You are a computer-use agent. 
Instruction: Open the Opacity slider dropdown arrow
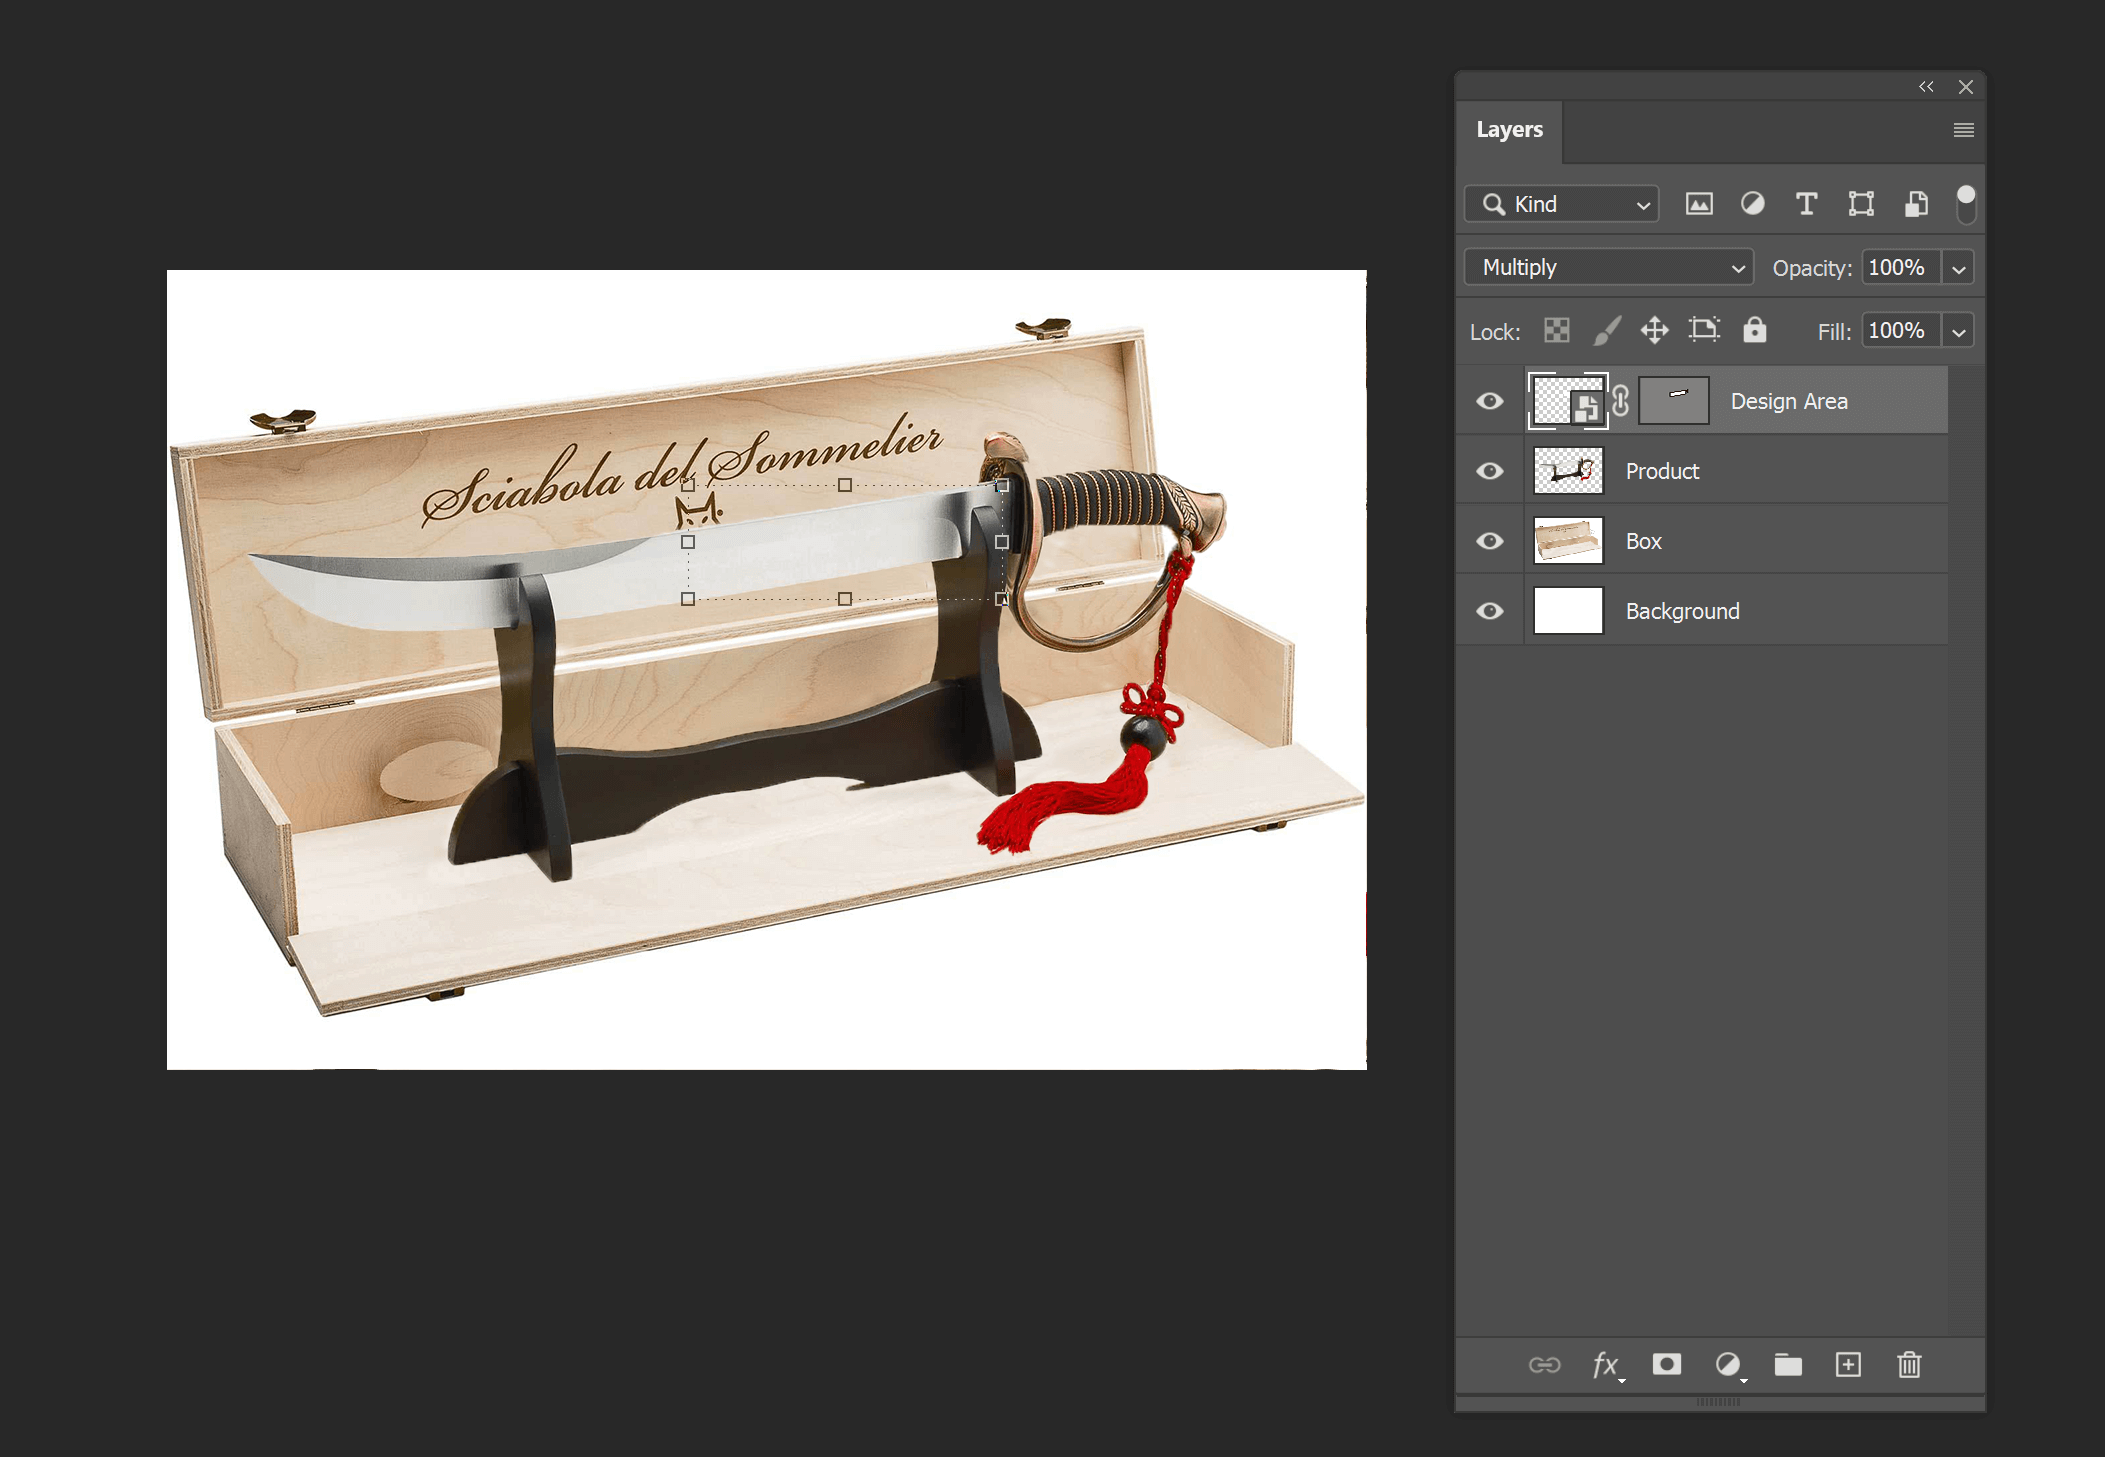pyautogui.click(x=1959, y=268)
